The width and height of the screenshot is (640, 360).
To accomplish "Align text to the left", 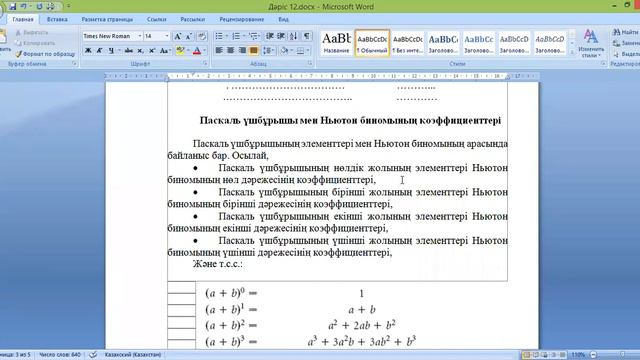I will click(219, 51).
